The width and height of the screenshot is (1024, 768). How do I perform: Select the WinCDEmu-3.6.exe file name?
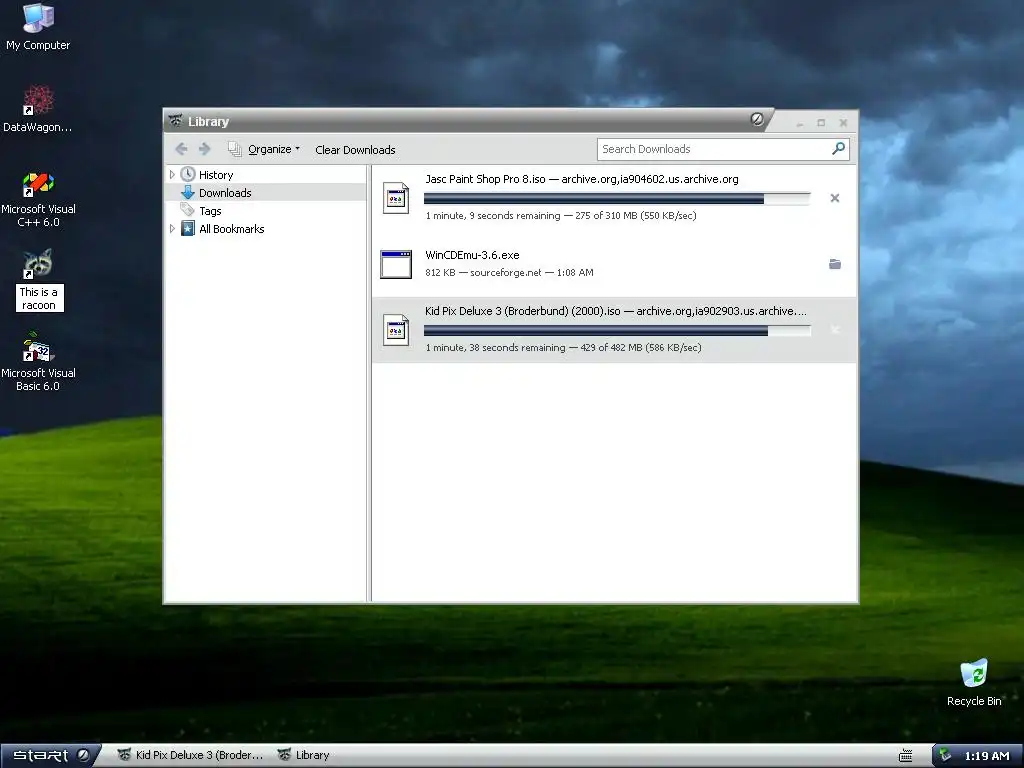[472, 255]
